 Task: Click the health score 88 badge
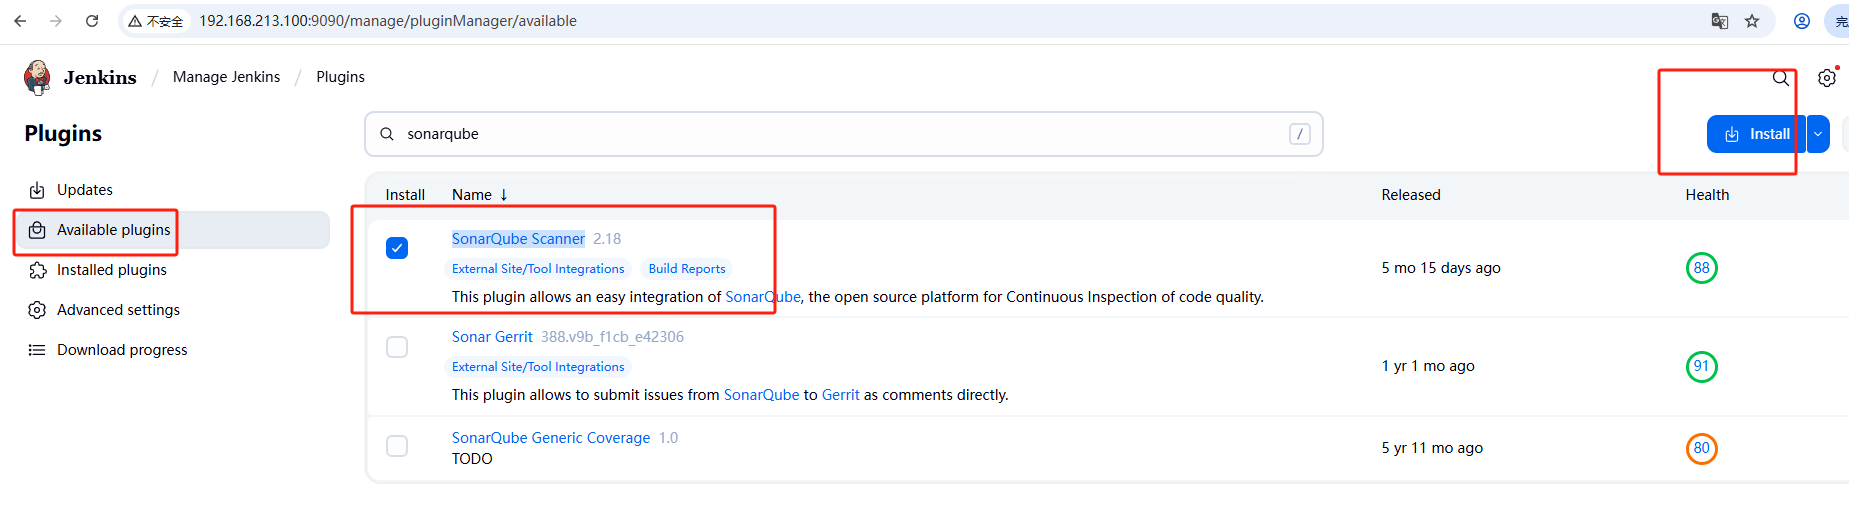[1701, 268]
